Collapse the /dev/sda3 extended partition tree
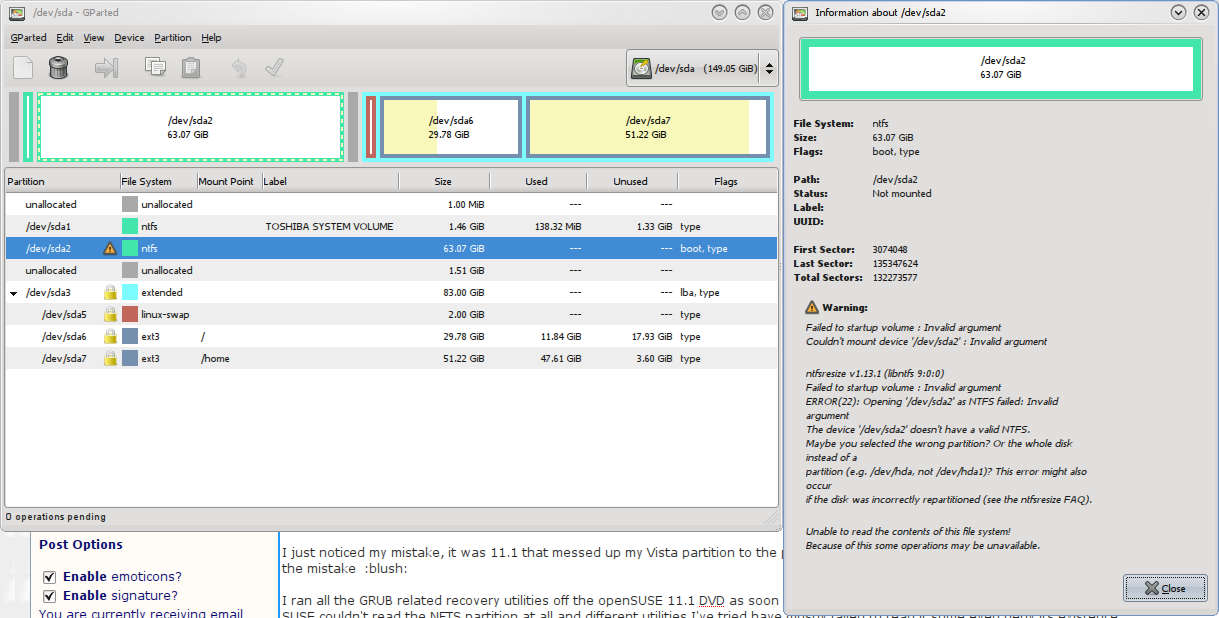Screen dimensions: 1219x618 pos(14,293)
